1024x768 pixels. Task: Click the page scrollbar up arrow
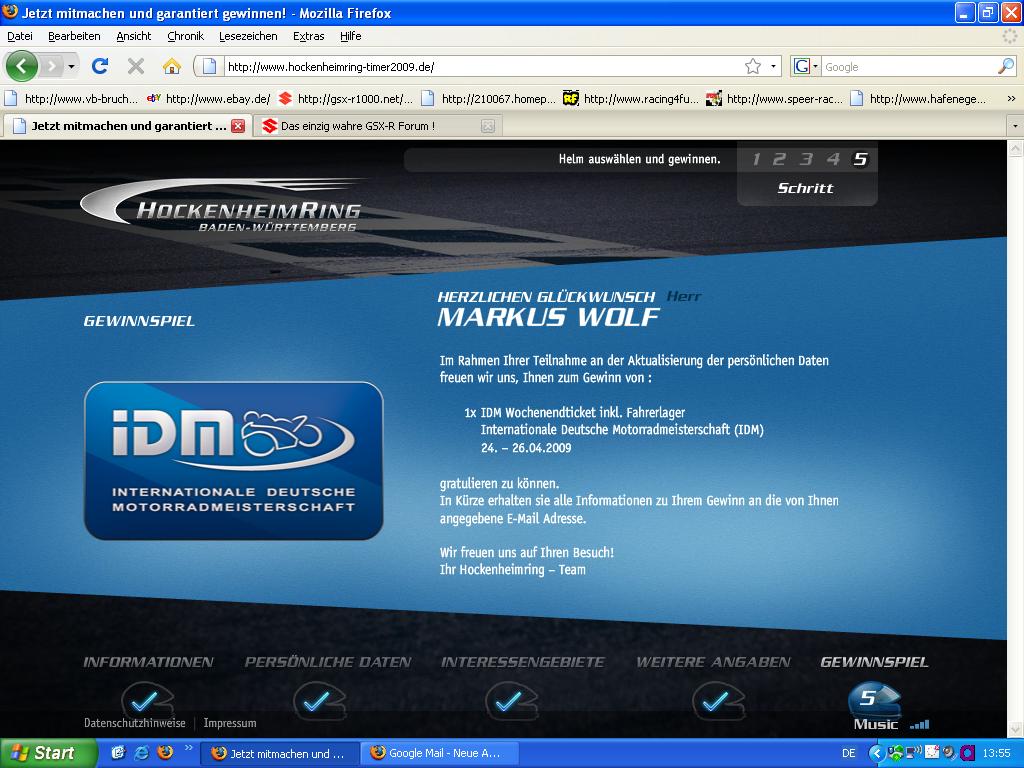(x=1016, y=149)
